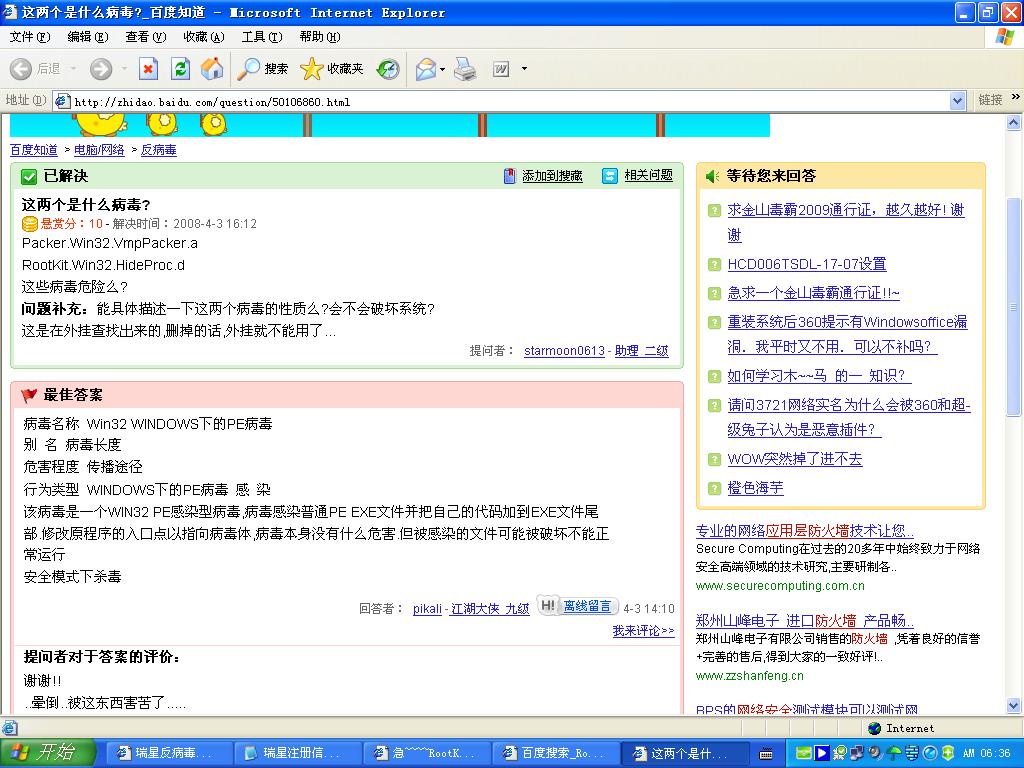Print the page with the printer icon
This screenshot has height=768, width=1024.
coord(465,69)
